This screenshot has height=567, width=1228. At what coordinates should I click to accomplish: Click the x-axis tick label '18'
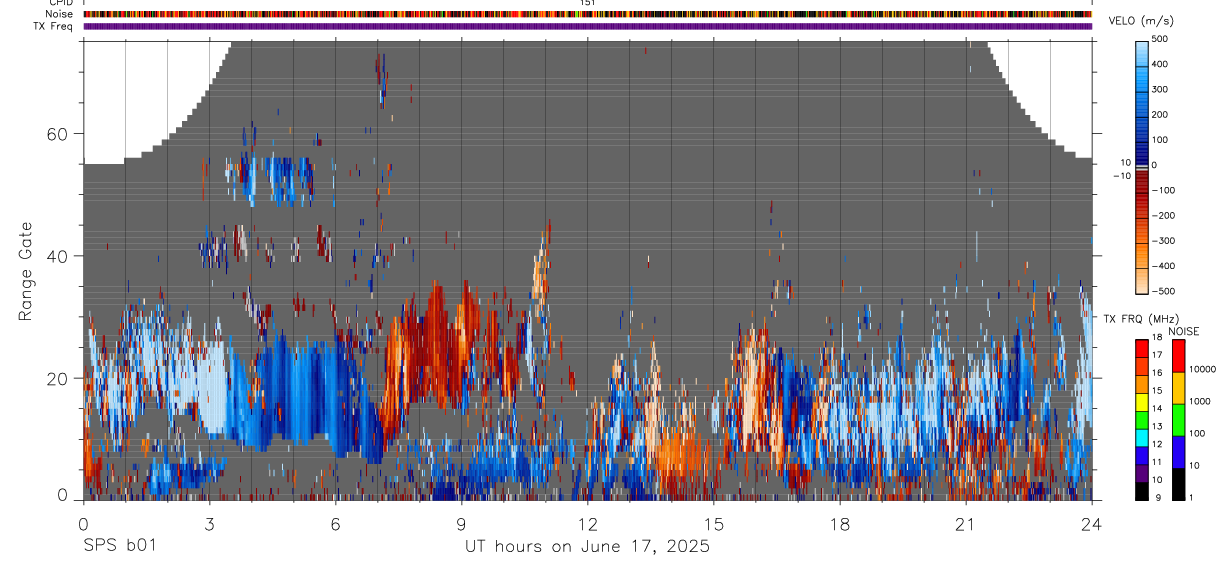pyautogui.click(x=840, y=524)
